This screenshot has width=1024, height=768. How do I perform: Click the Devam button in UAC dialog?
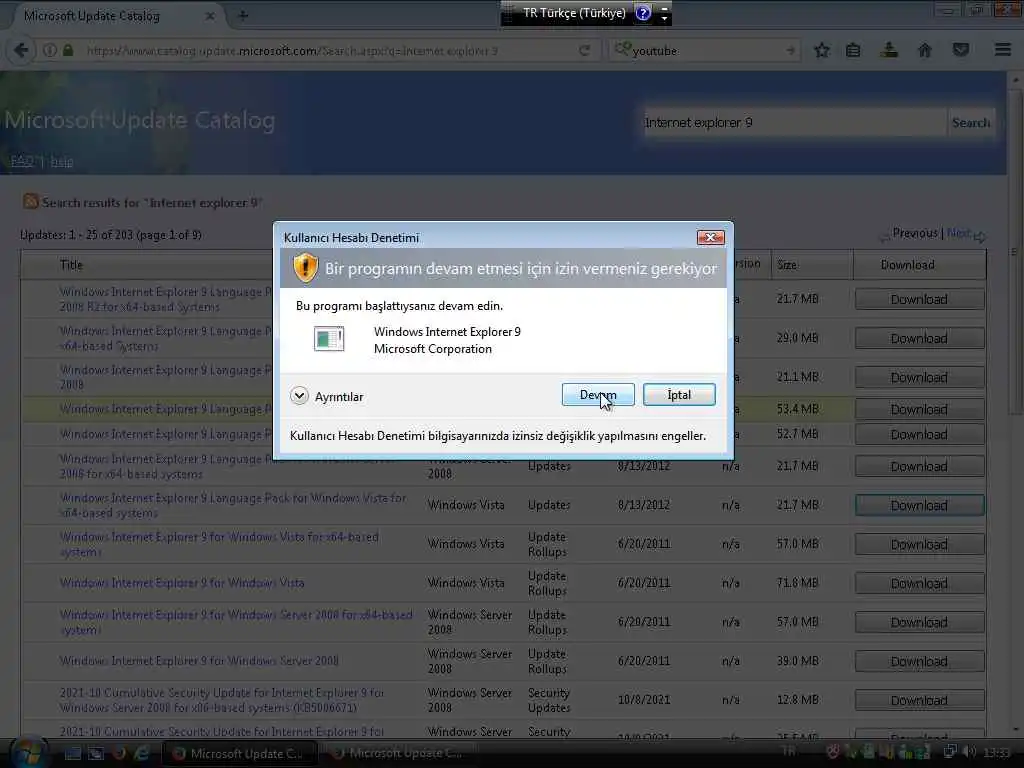coord(598,394)
